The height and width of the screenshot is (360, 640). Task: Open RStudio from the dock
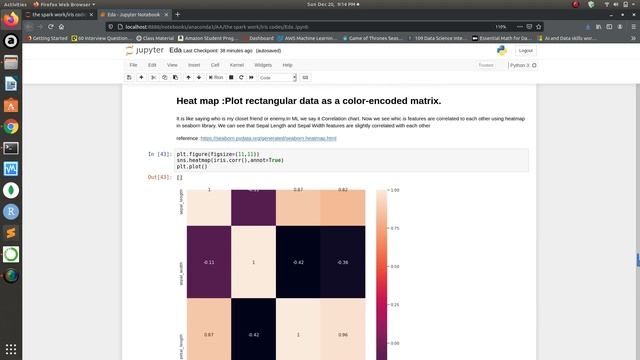11,211
